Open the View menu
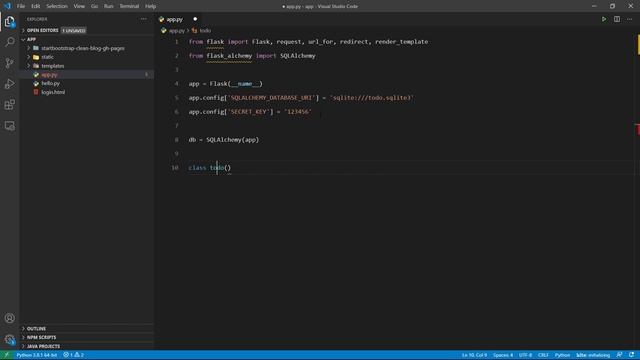640x360 pixels. pos(79,6)
